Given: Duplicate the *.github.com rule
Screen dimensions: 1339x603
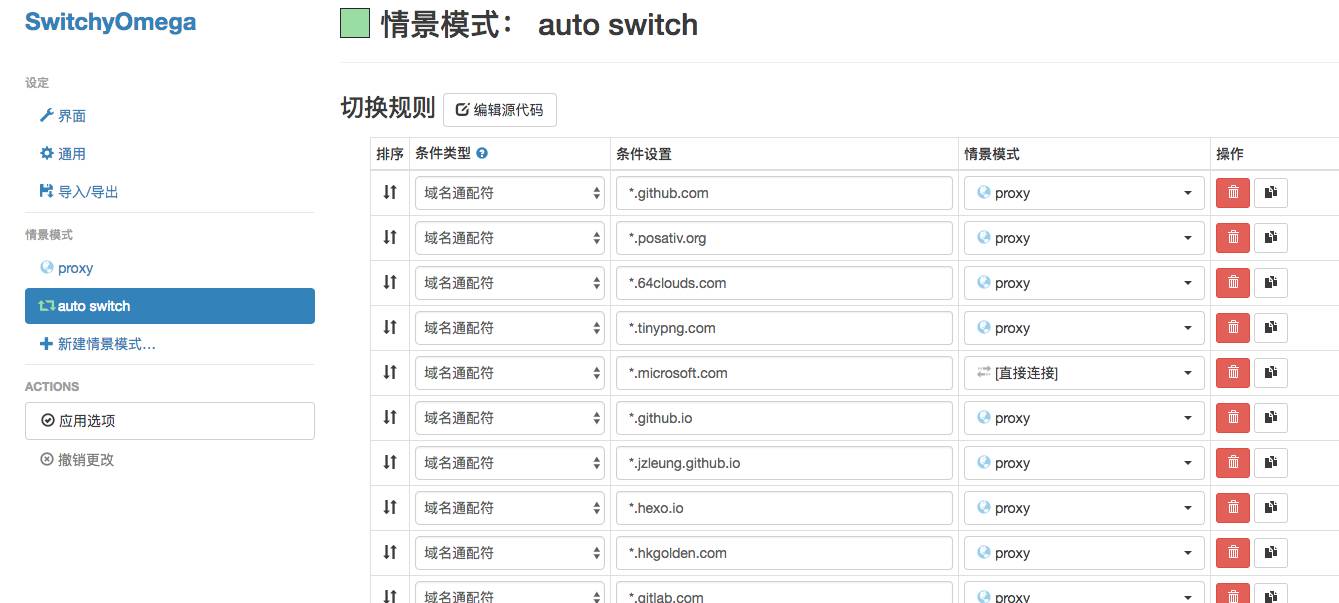Looking at the screenshot, I should tap(1271, 193).
